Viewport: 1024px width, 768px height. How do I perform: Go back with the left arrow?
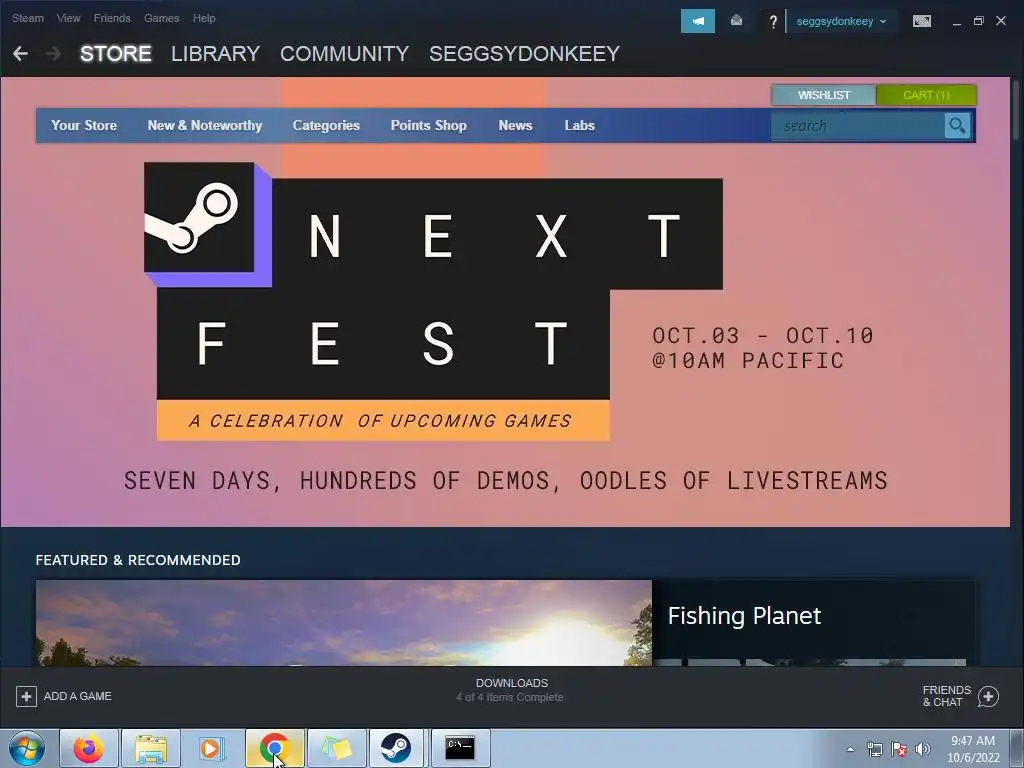(20, 54)
